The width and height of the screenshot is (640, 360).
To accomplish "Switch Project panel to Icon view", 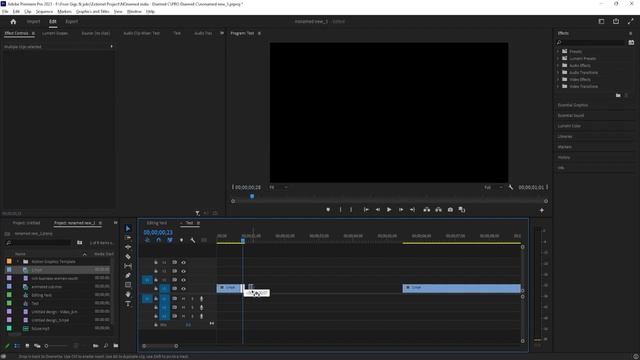I will coord(27,346).
